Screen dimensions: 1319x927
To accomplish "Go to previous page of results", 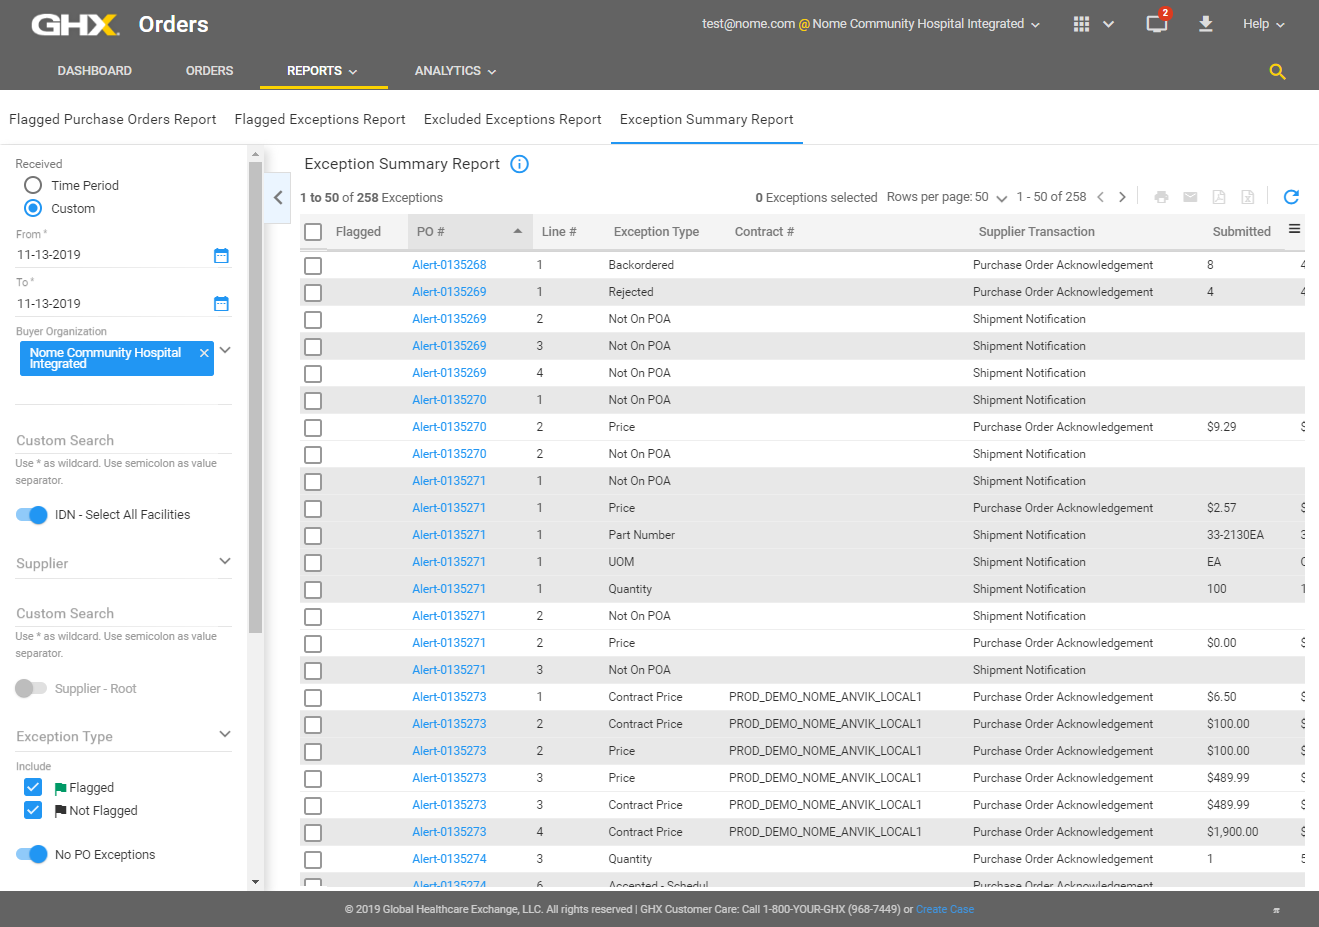I will click(1100, 197).
